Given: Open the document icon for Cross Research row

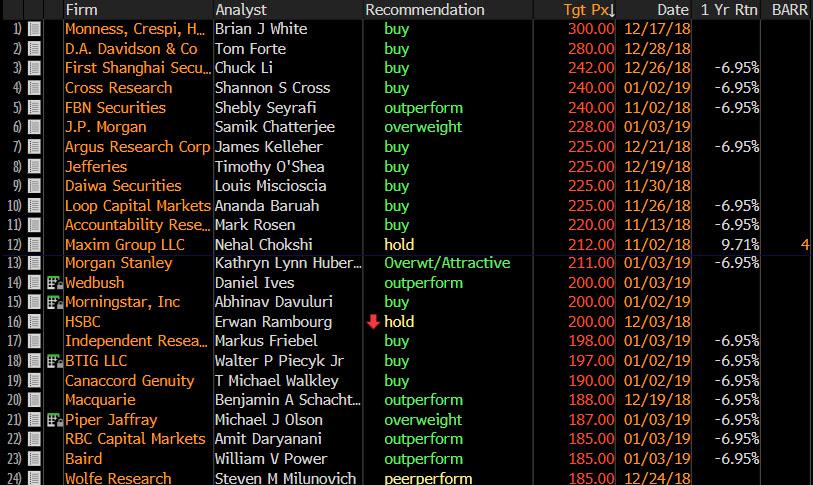Looking at the screenshot, I should [x=34, y=88].
